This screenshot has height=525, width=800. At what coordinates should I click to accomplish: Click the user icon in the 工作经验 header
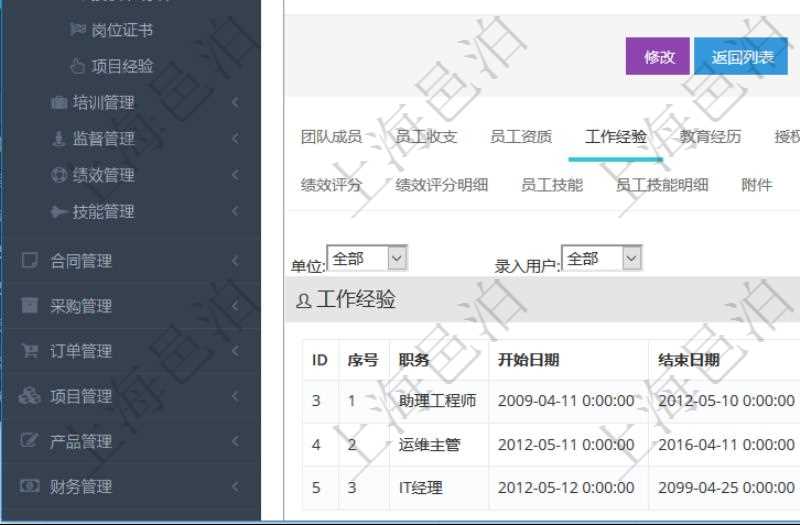303,301
